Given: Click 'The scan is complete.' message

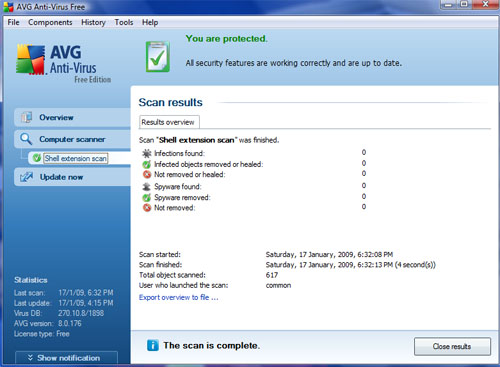Looking at the screenshot, I should pyautogui.click(x=211, y=345).
